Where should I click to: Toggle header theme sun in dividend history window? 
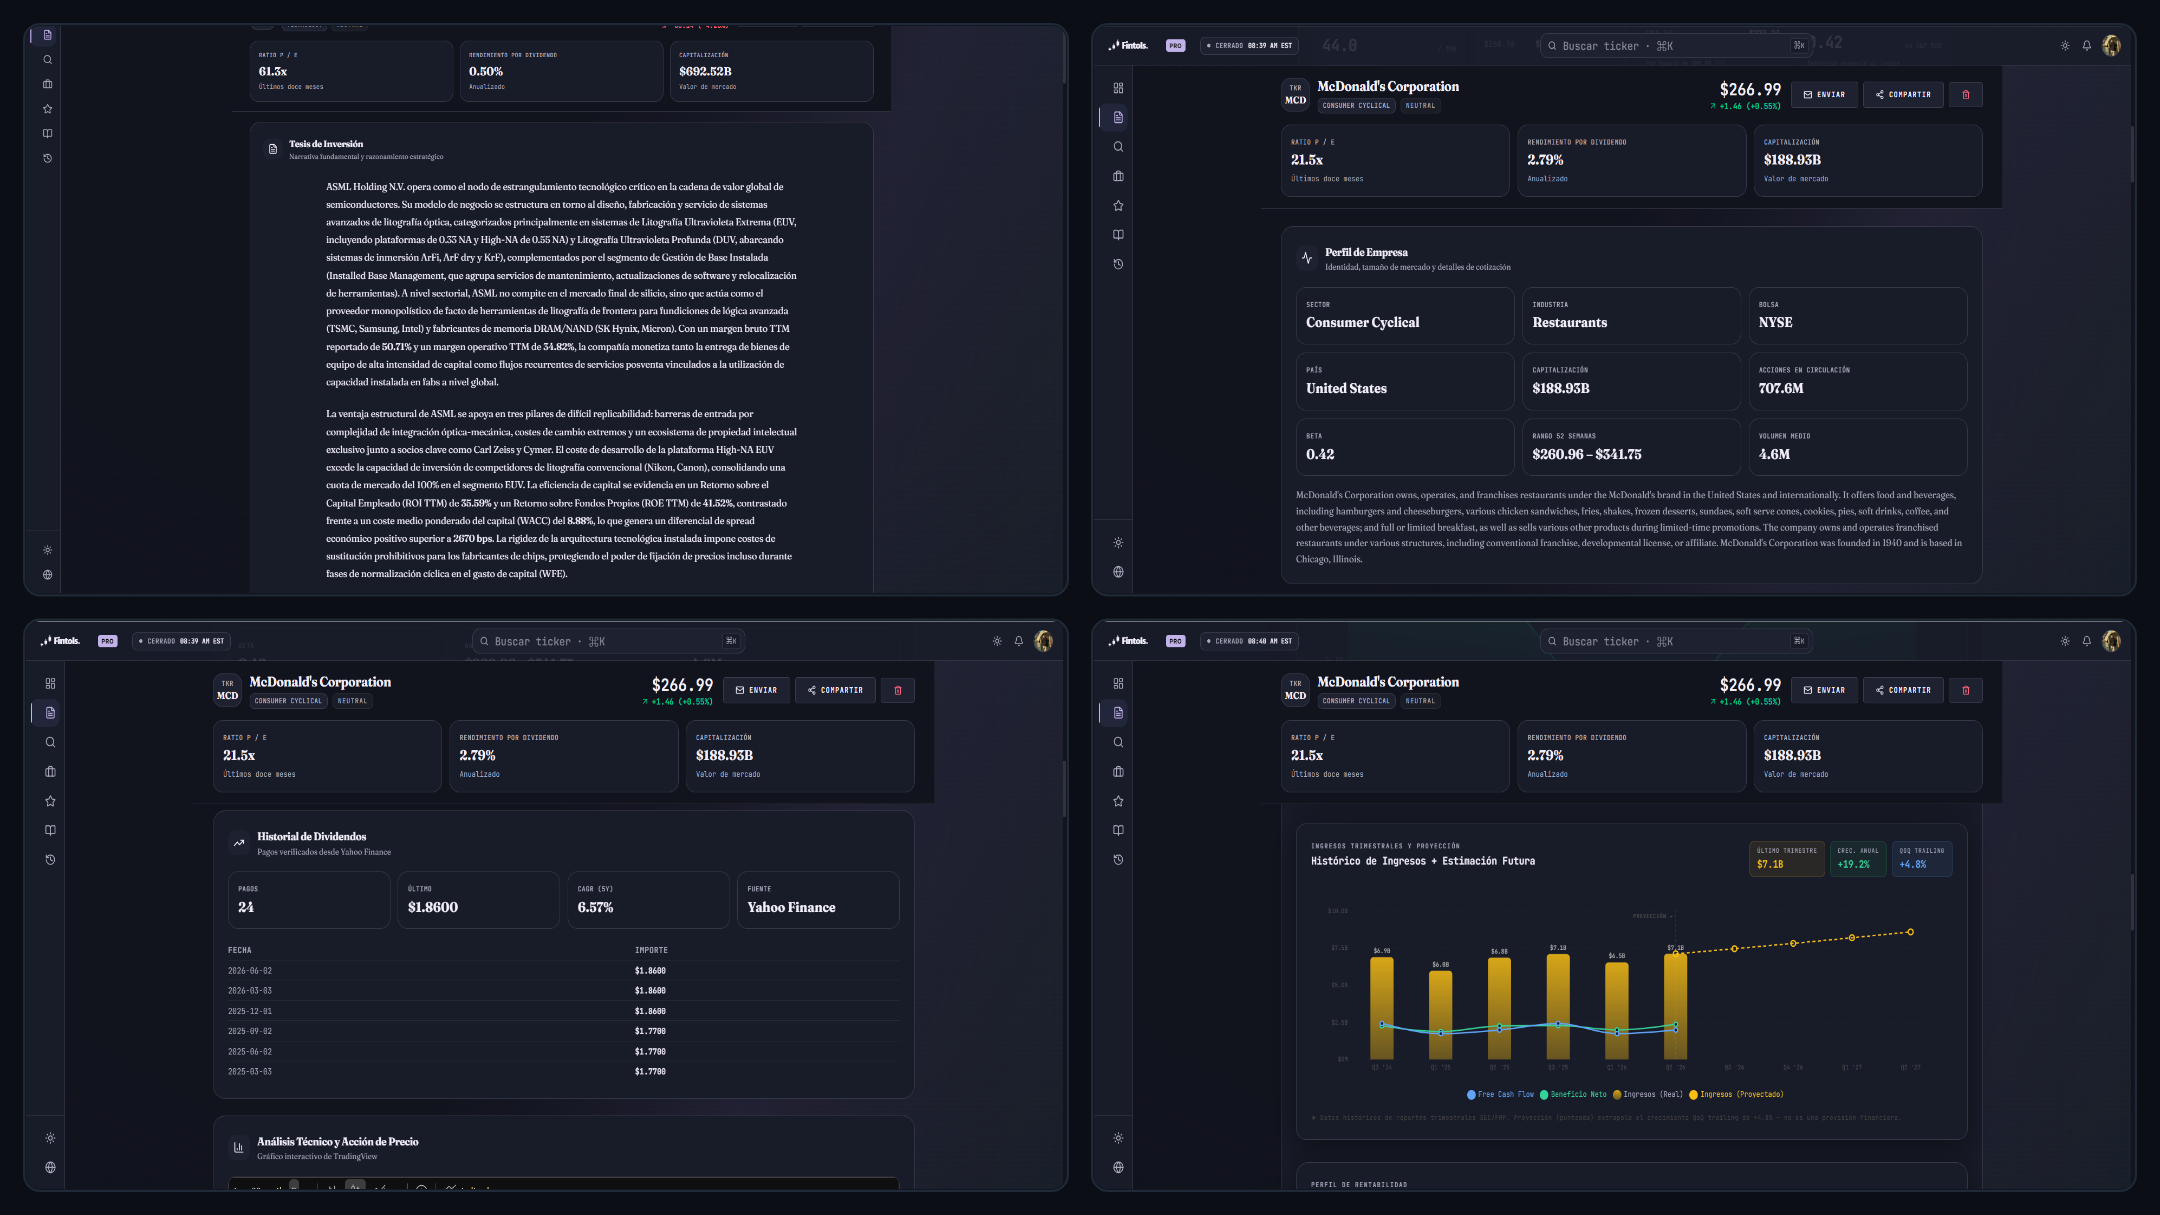[997, 642]
